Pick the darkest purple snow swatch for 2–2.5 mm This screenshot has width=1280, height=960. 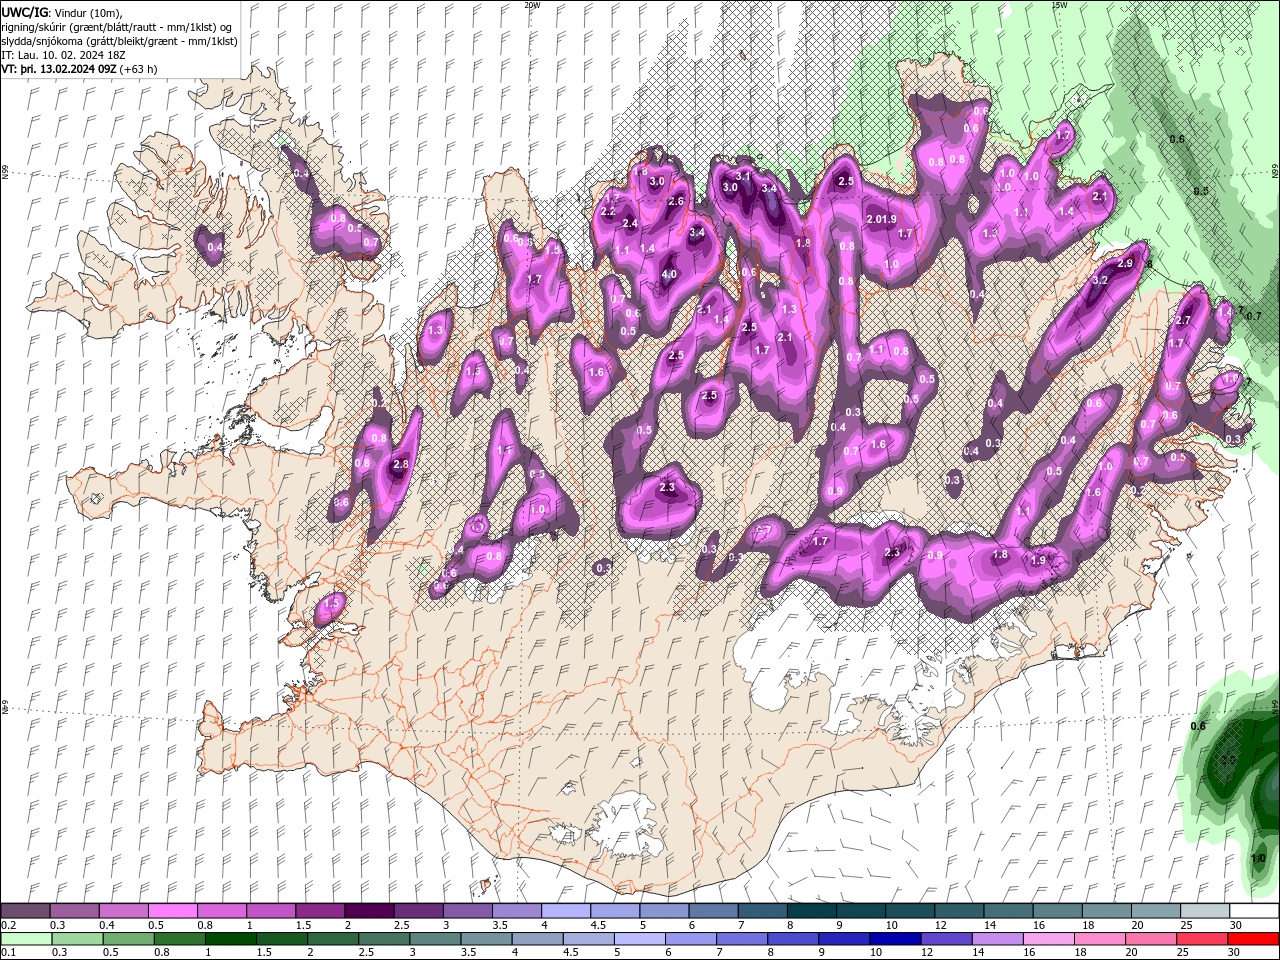[368, 911]
